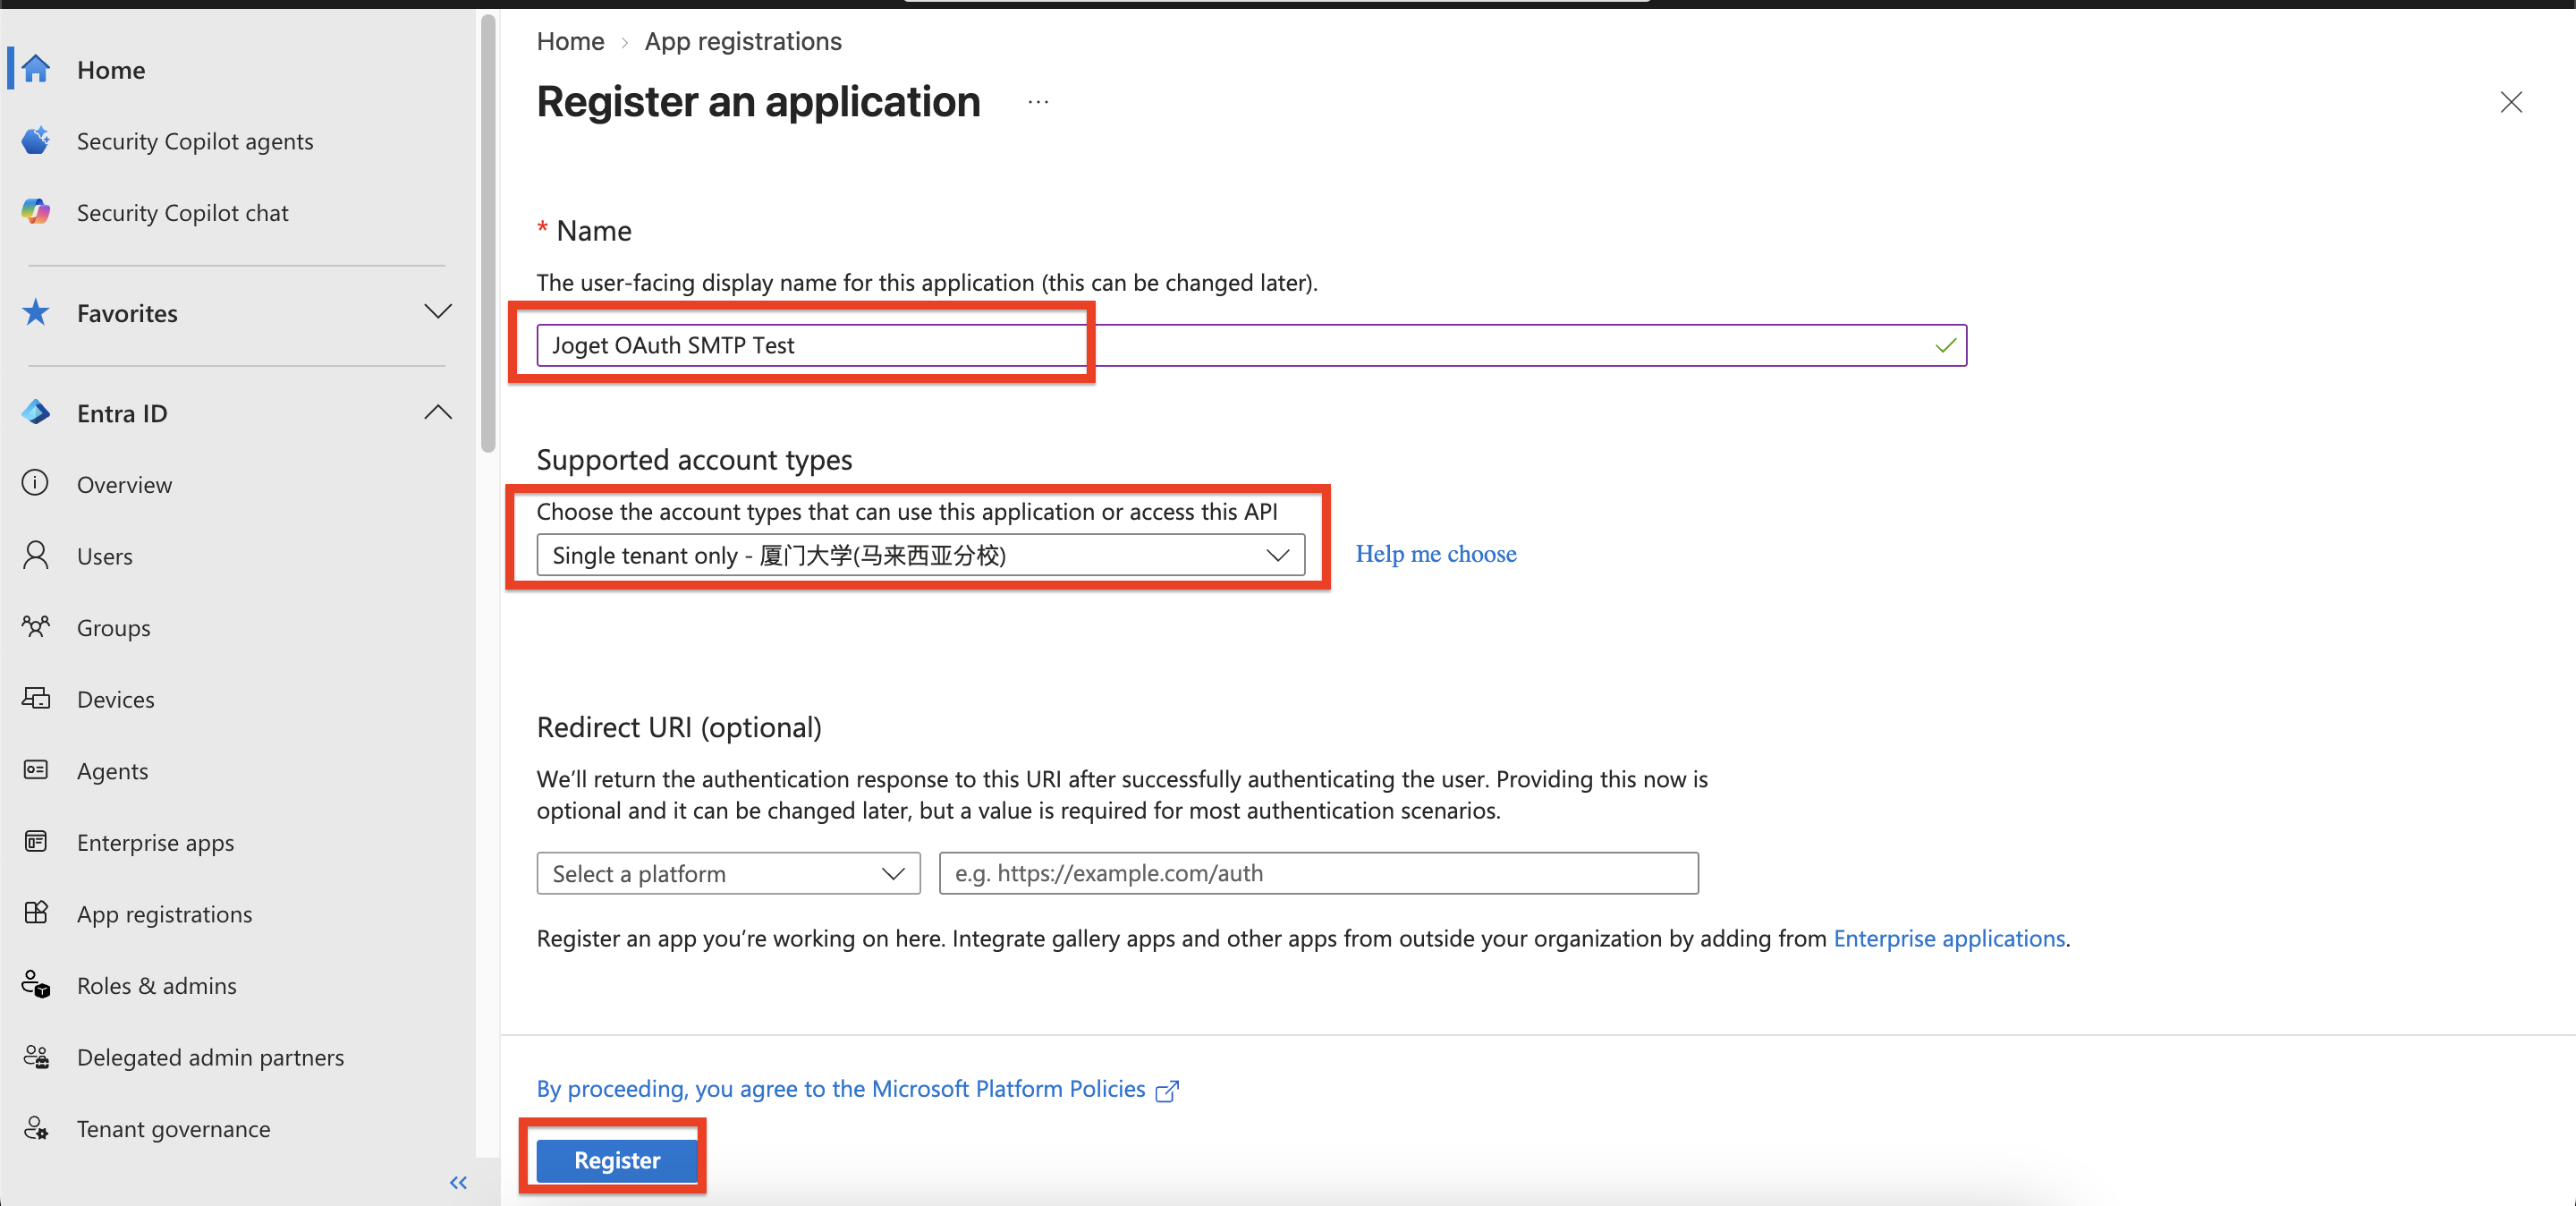Click the blue Register button
The image size is (2576, 1206).
(617, 1160)
